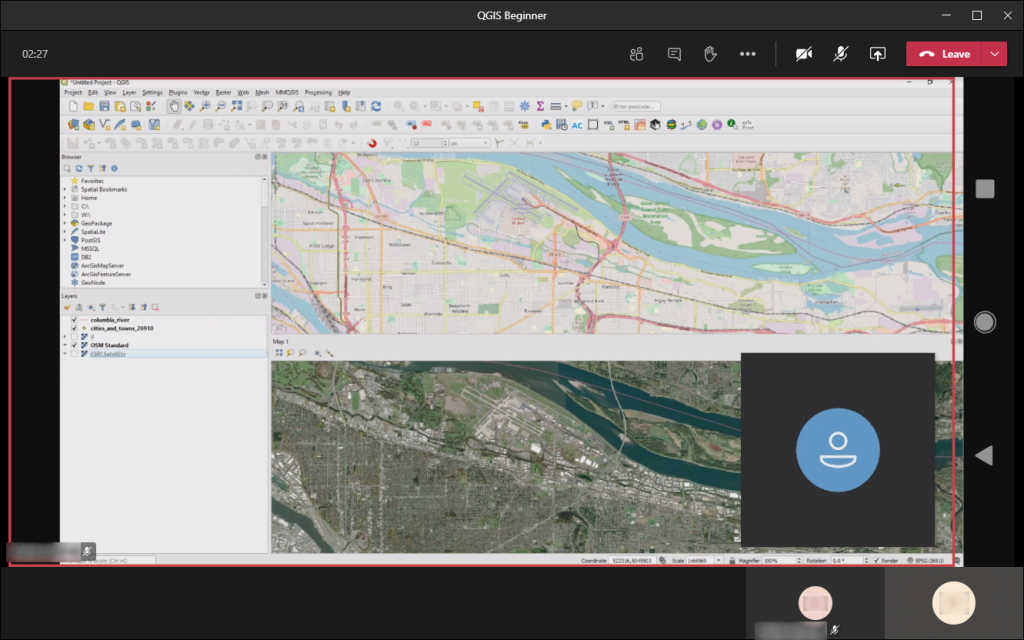Expand the Home node in Browser
The width and height of the screenshot is (1024, 640).
click(x=65, y=198)
